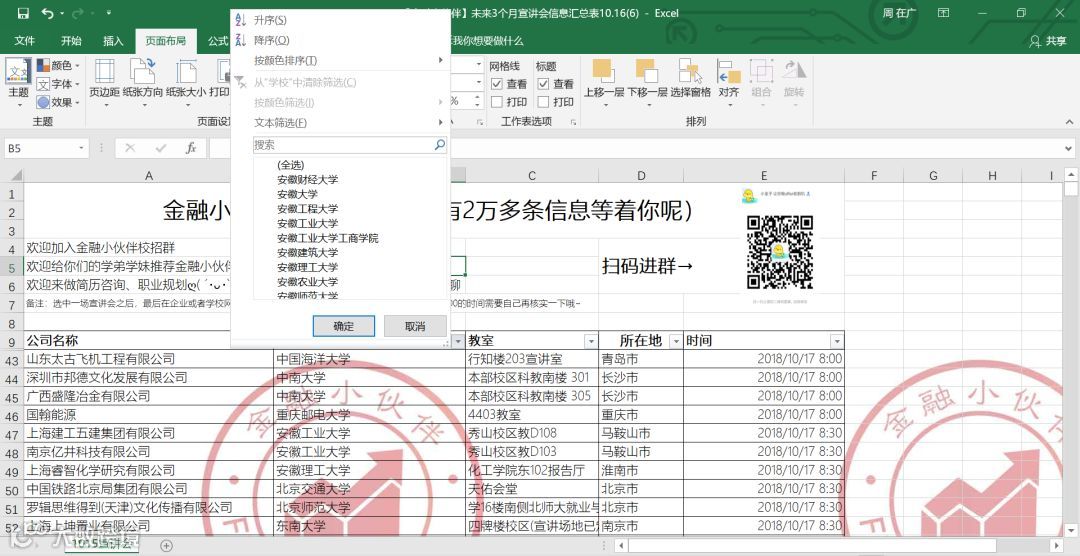This screenshot has height=556, width=1080.
Task: Toggle 安徽建筑大学 in filter list
Action: pyautogui.click(x=307, y=253)
